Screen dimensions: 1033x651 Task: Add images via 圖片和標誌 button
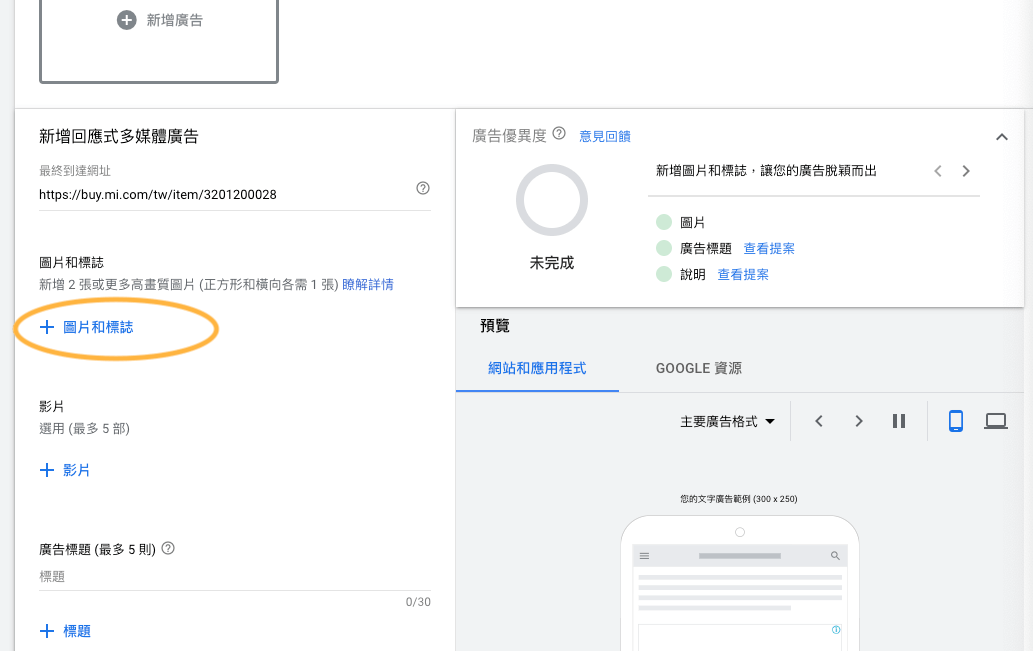86,327
